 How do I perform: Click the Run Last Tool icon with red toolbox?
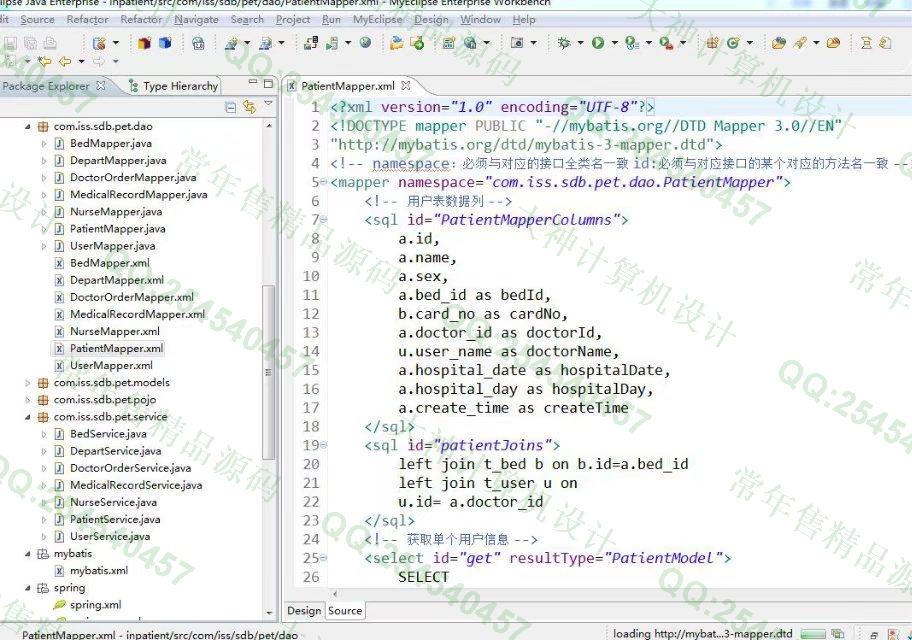coord(667,42)
